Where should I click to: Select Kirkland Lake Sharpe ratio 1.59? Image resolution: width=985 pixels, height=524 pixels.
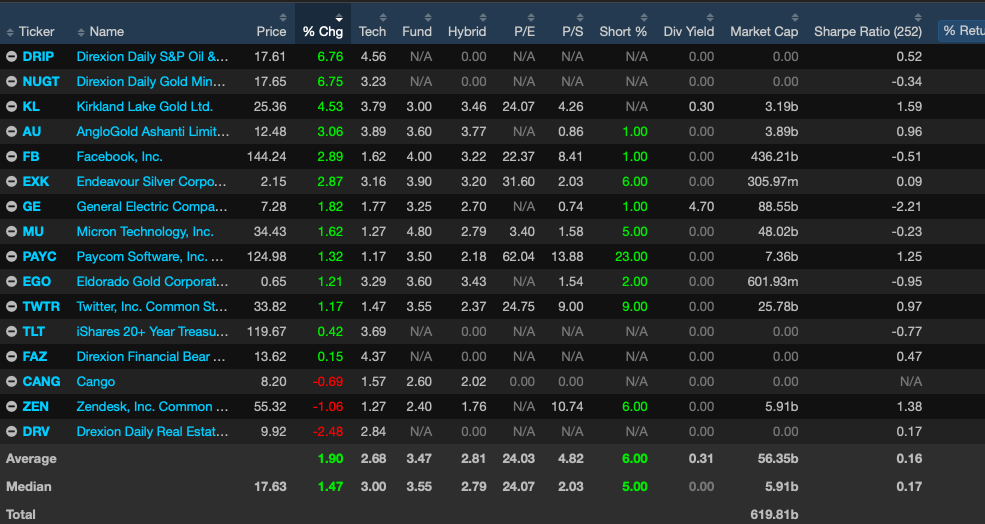pos(910,107)
